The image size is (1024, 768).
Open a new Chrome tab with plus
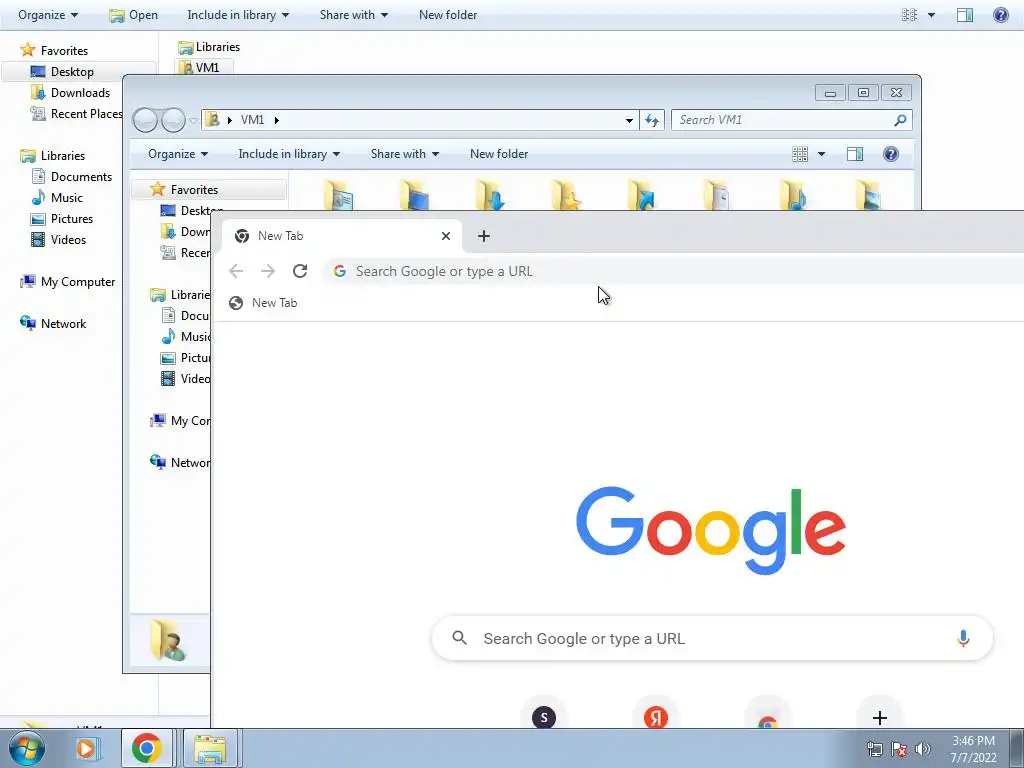pyautogui.click(x=483, y=236)
